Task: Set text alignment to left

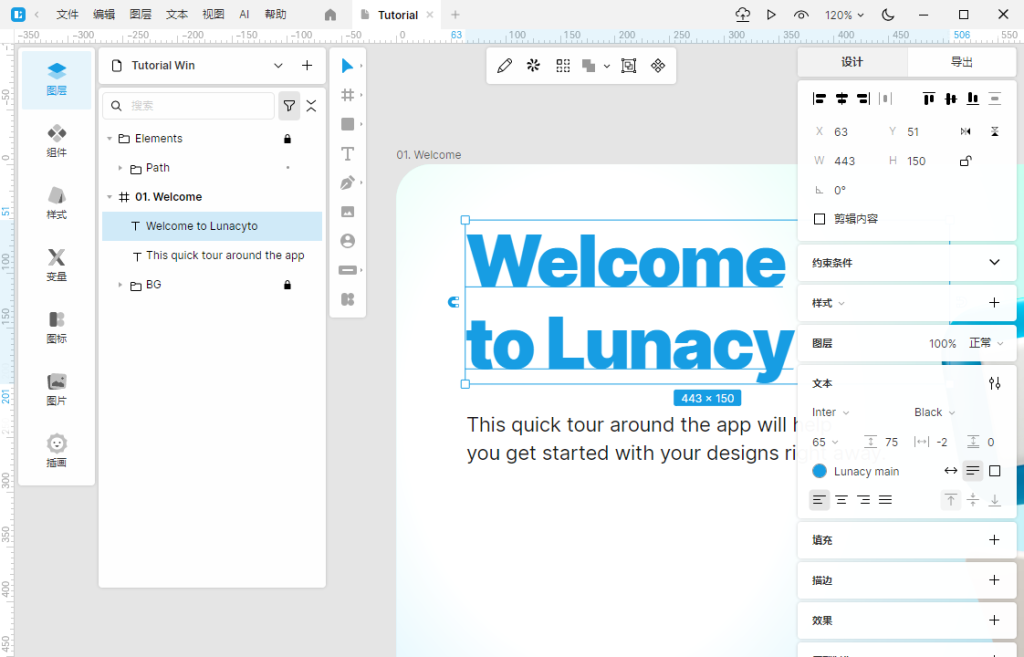Action: [x=819, y=500]
